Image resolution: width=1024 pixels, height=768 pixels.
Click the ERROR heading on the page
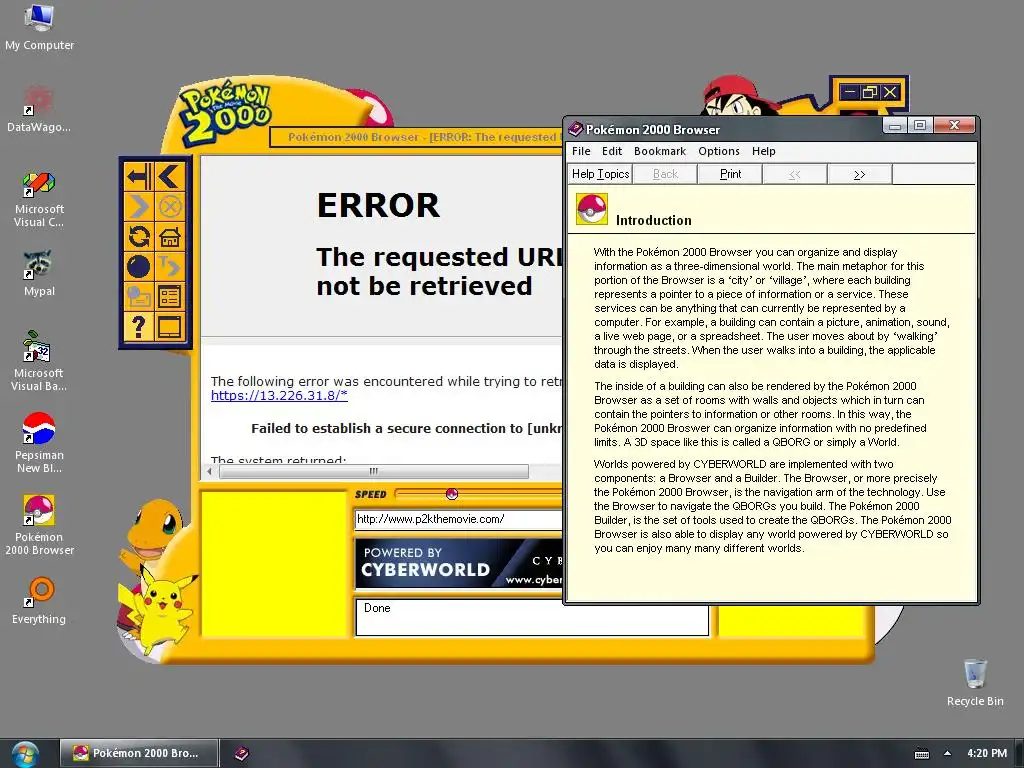[x=378, y=205]
